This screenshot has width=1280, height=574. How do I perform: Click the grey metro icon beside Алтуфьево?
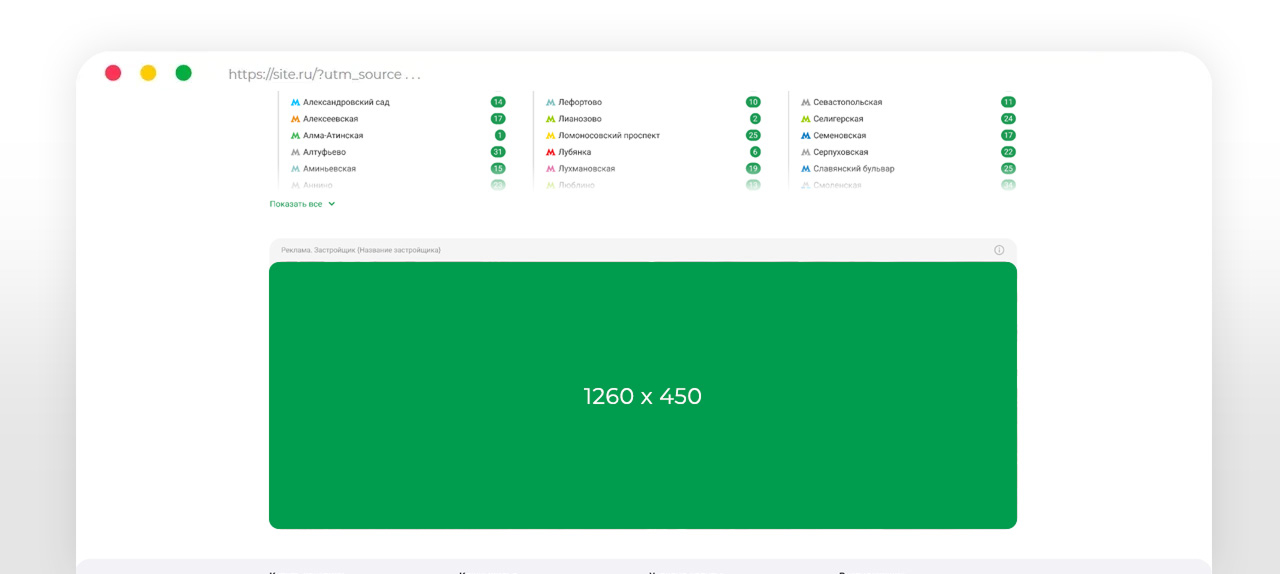[295, 152]
